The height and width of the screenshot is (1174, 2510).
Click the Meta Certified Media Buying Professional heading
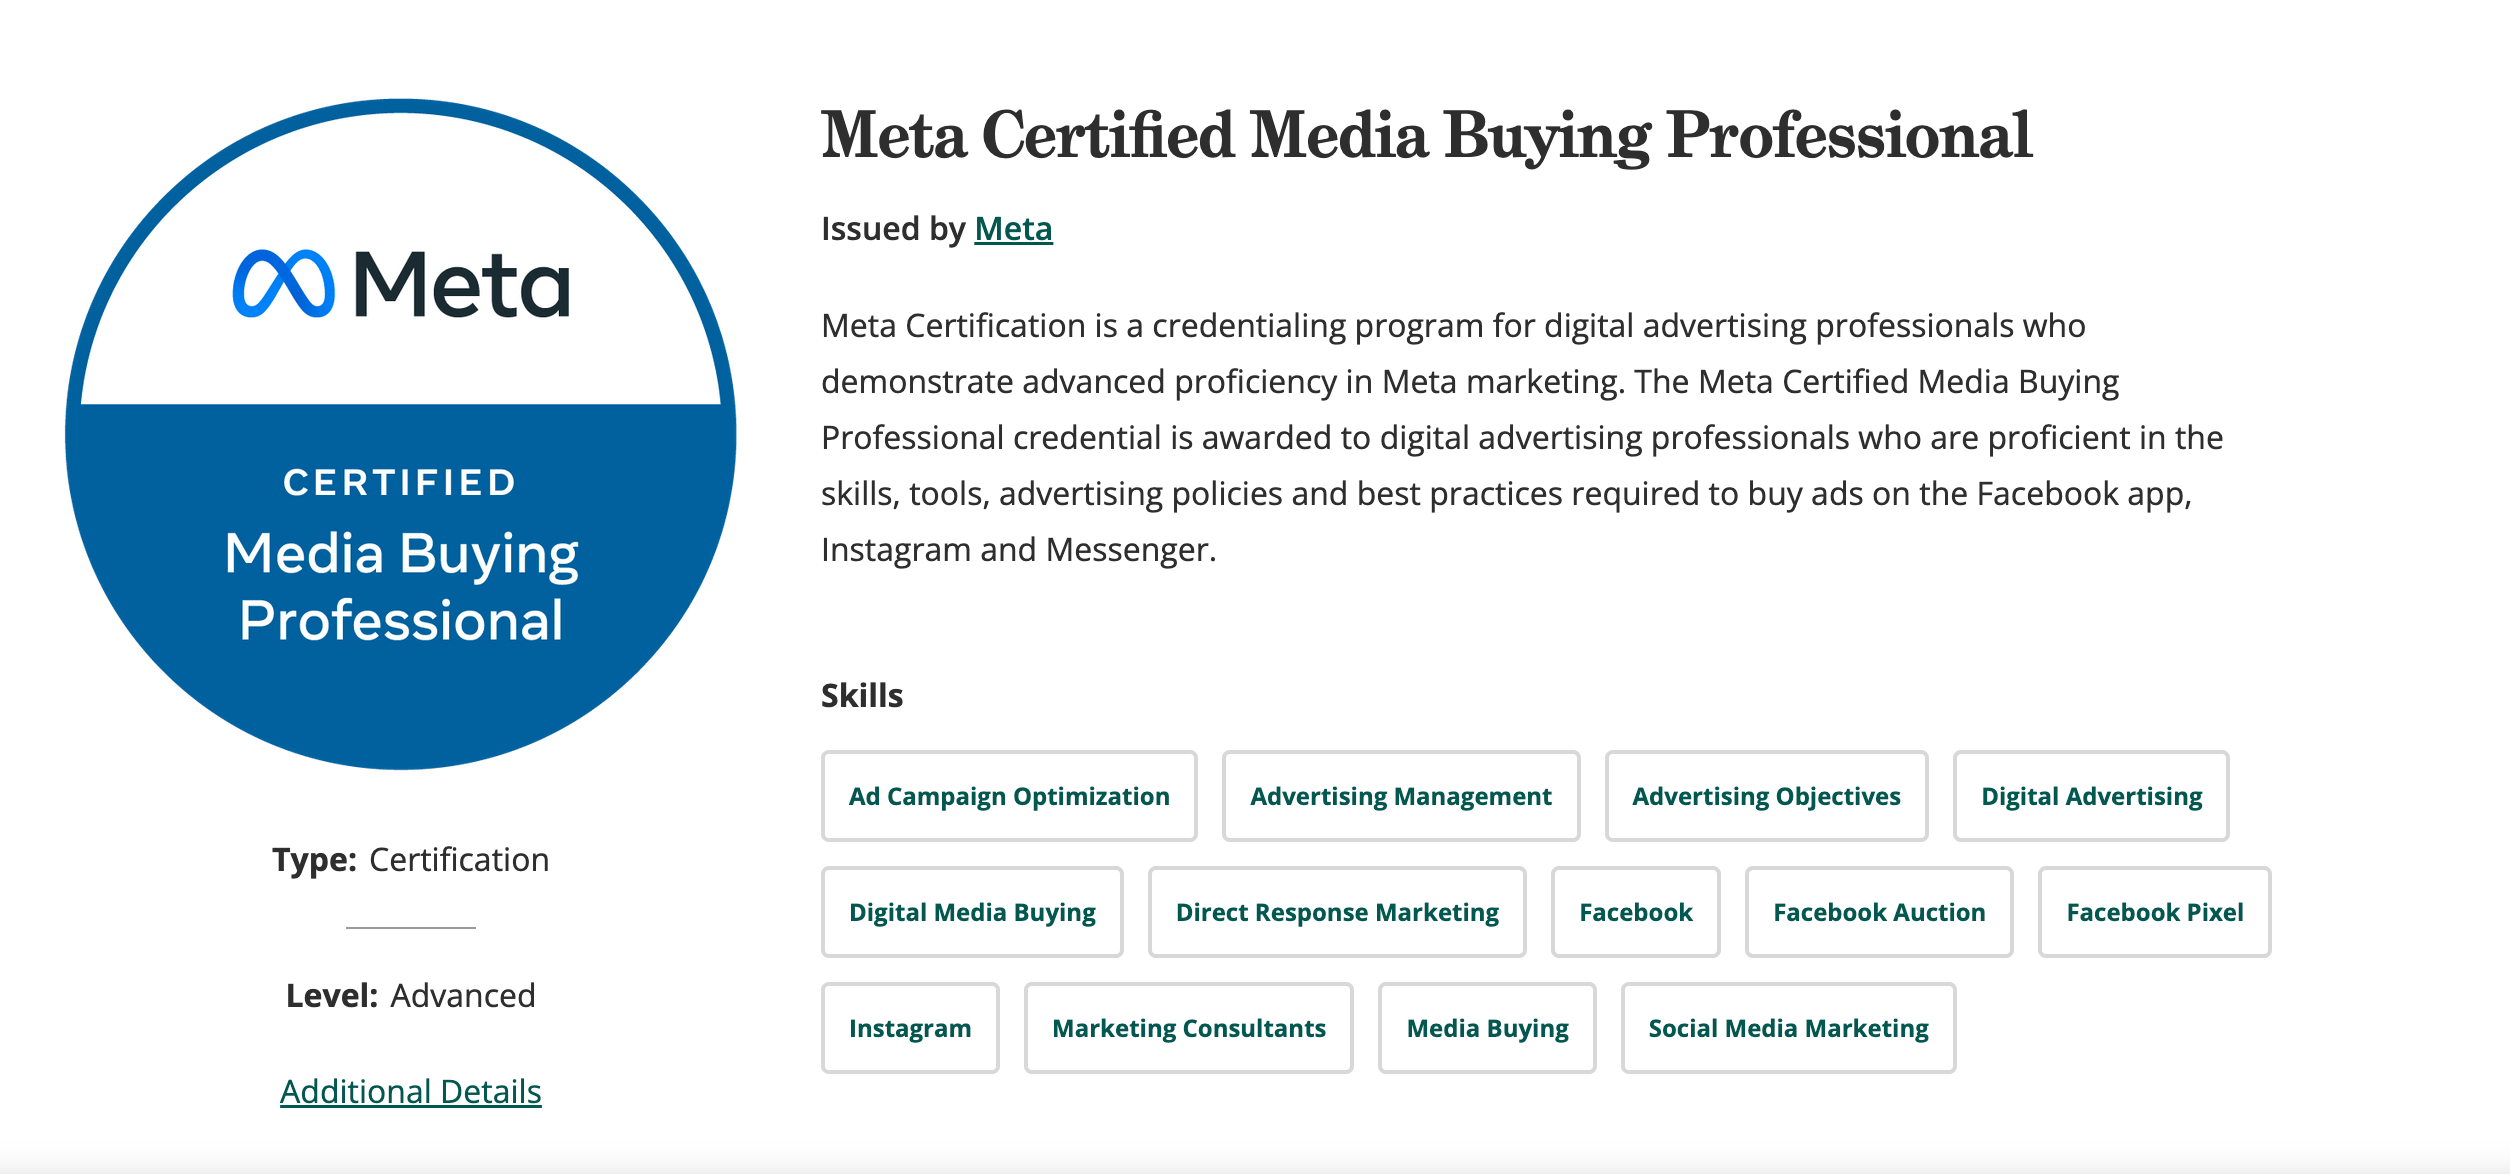tap(1427, 136)
